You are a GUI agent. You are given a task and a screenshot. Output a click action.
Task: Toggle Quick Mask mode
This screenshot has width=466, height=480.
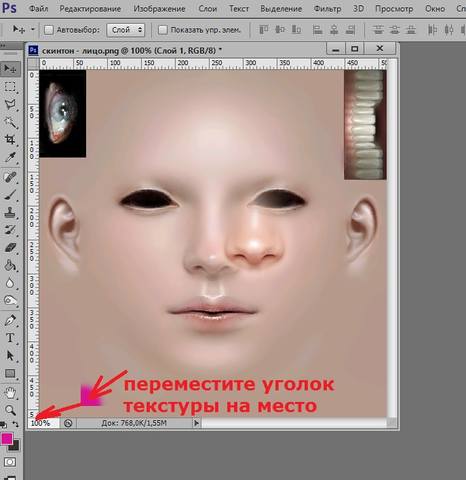coord(9,462)
